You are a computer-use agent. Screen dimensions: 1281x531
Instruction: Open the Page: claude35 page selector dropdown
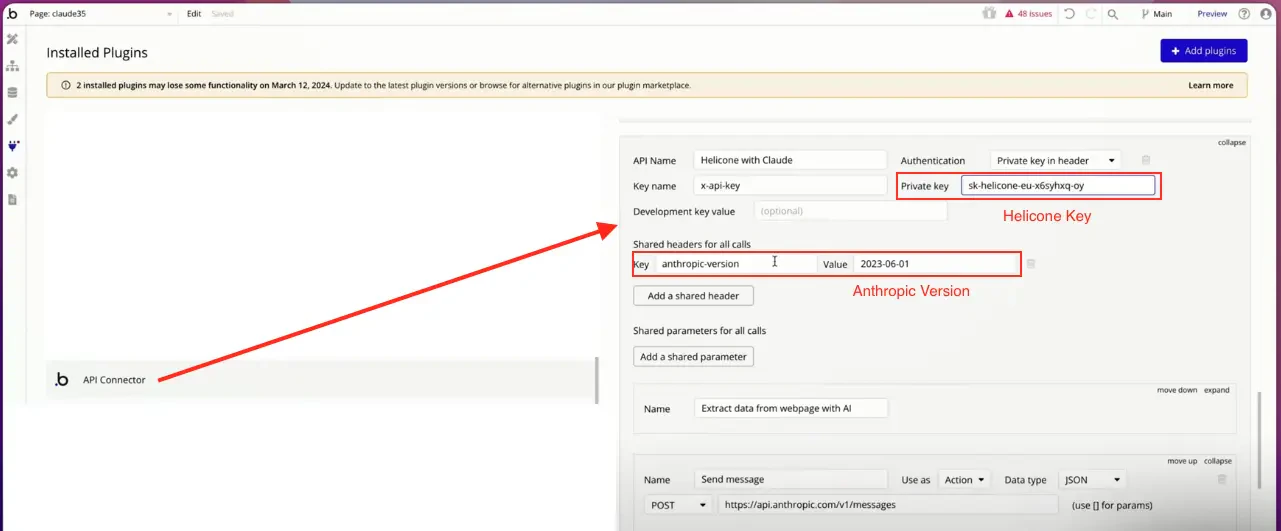(x=101, y=14)
